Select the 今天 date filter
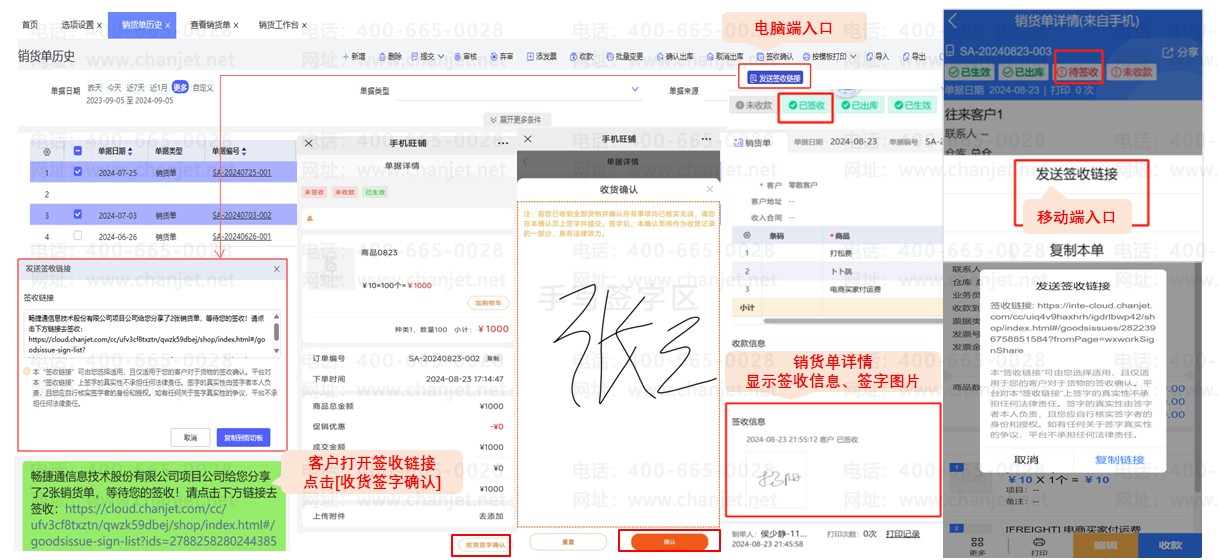 [114, 87]
